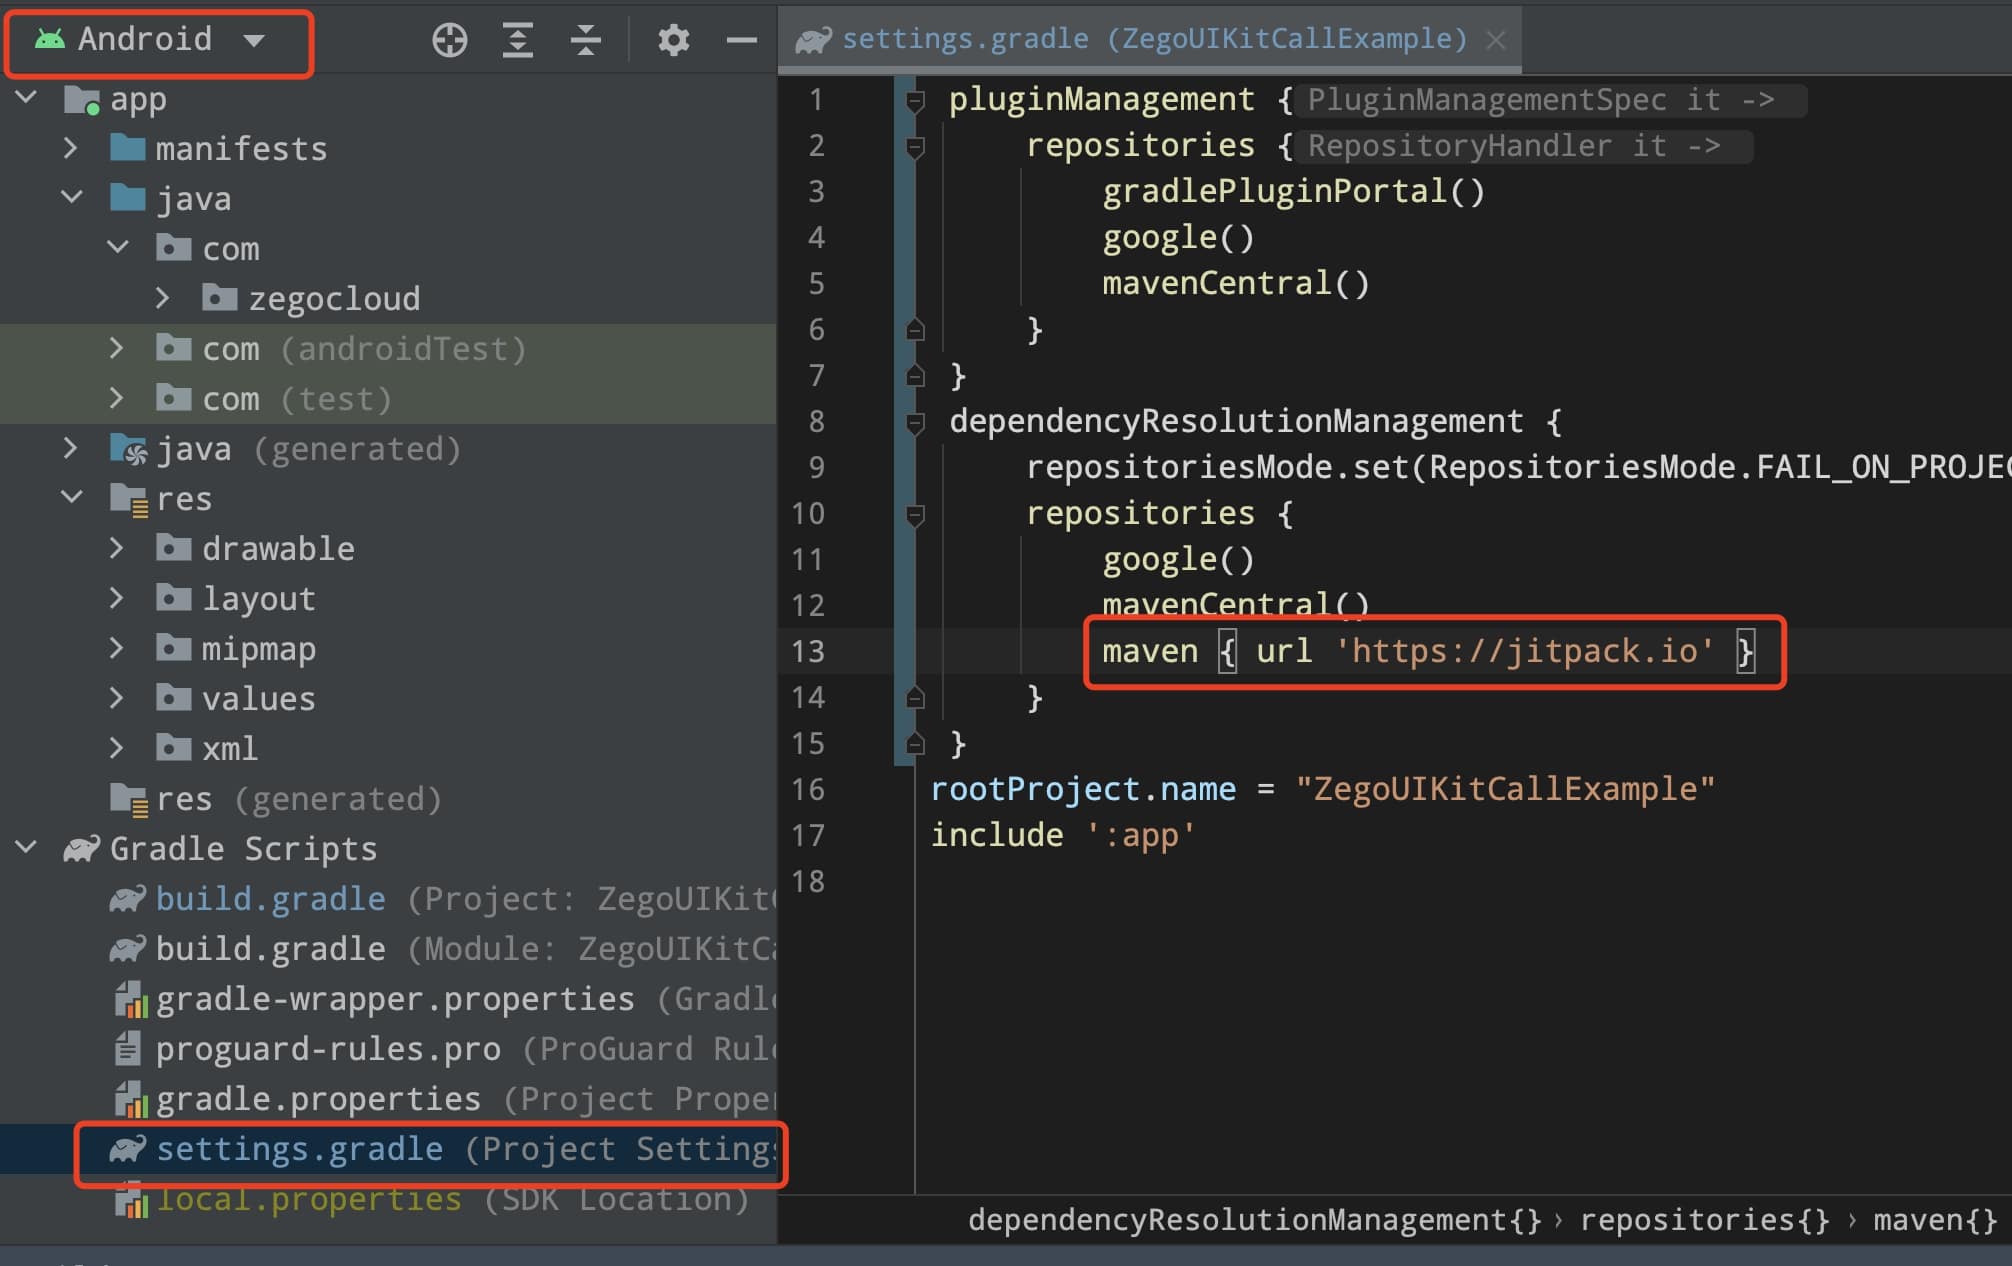
Task: Collapse the pluginManagement block fold arrow
Action: pyautogui.click(x=913, y=99)
